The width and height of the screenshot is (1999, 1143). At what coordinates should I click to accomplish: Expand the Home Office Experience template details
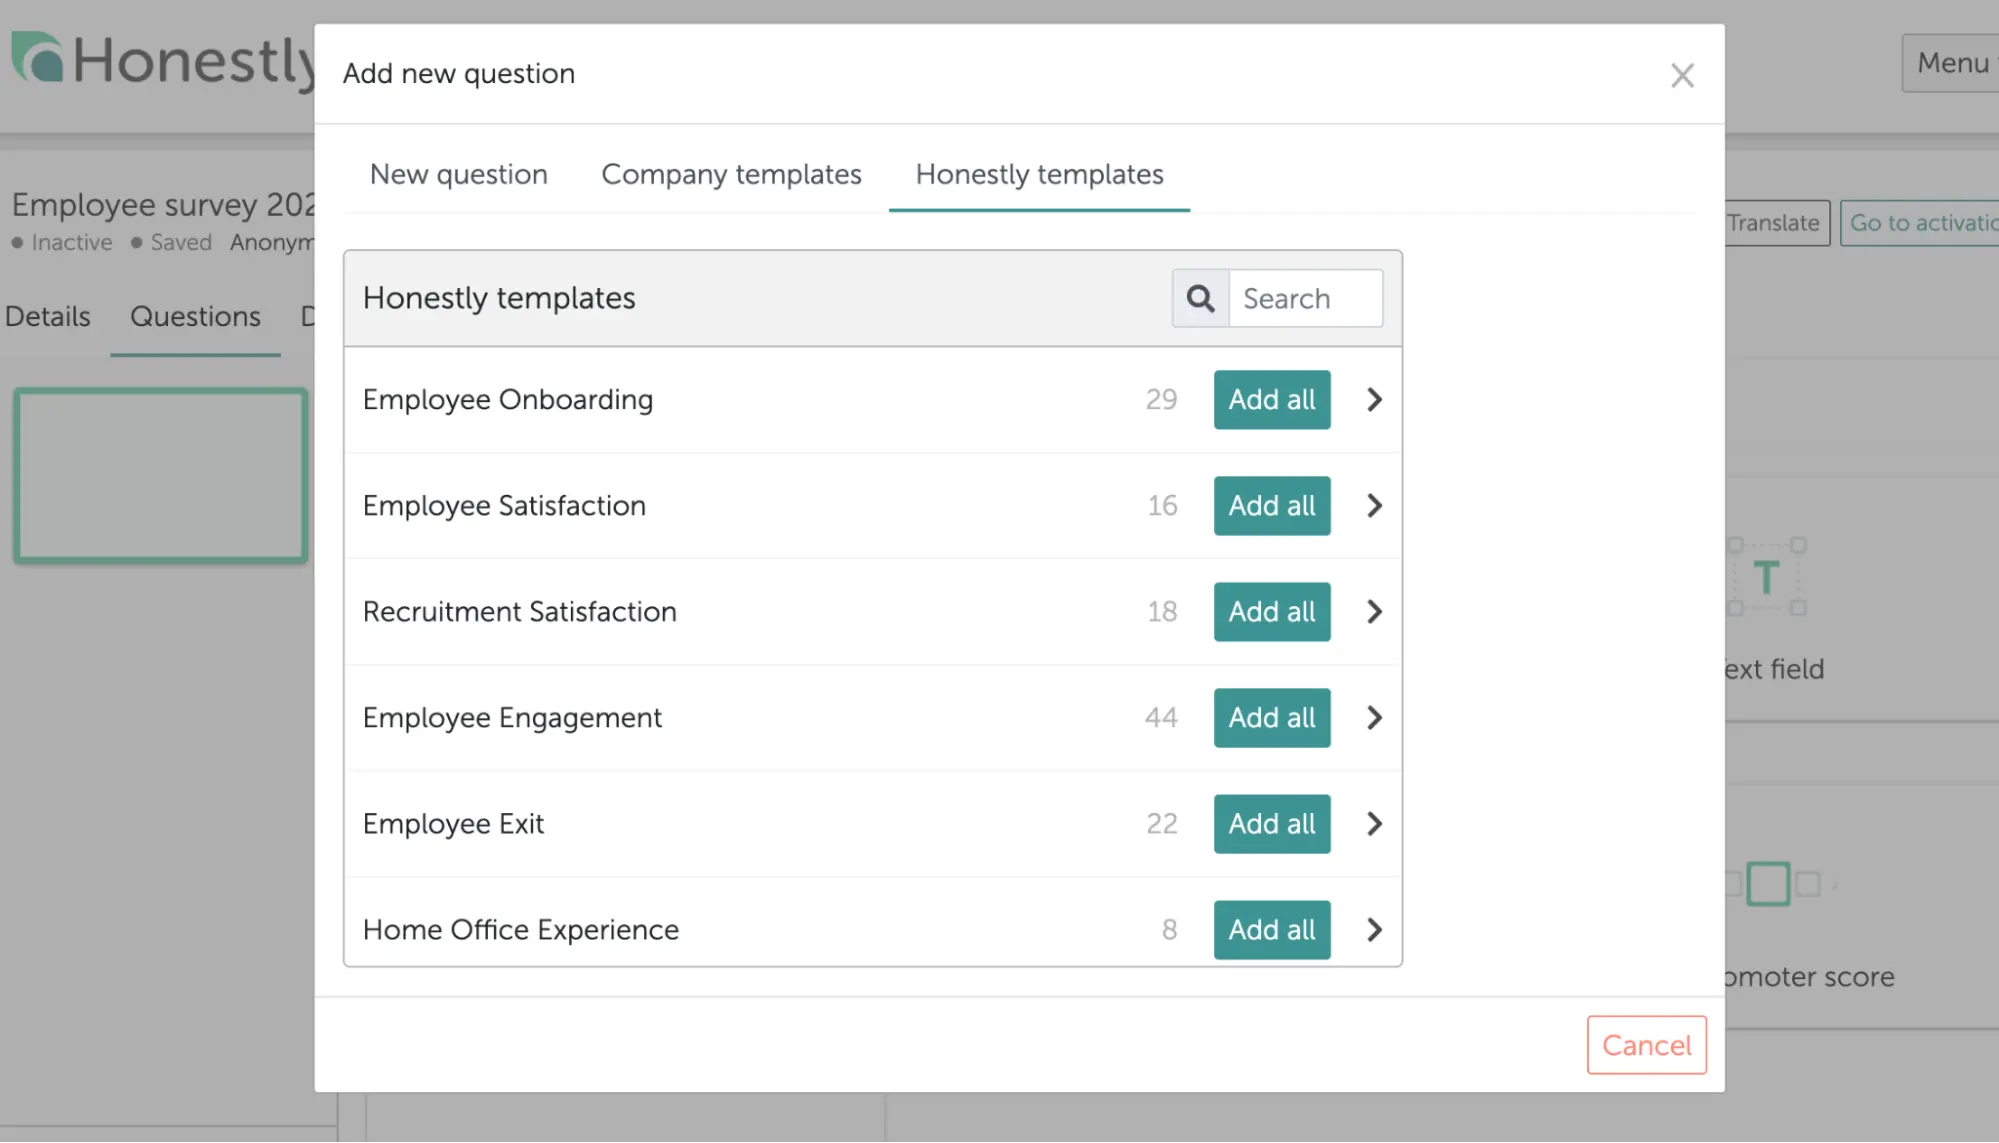pos(1374,930)
